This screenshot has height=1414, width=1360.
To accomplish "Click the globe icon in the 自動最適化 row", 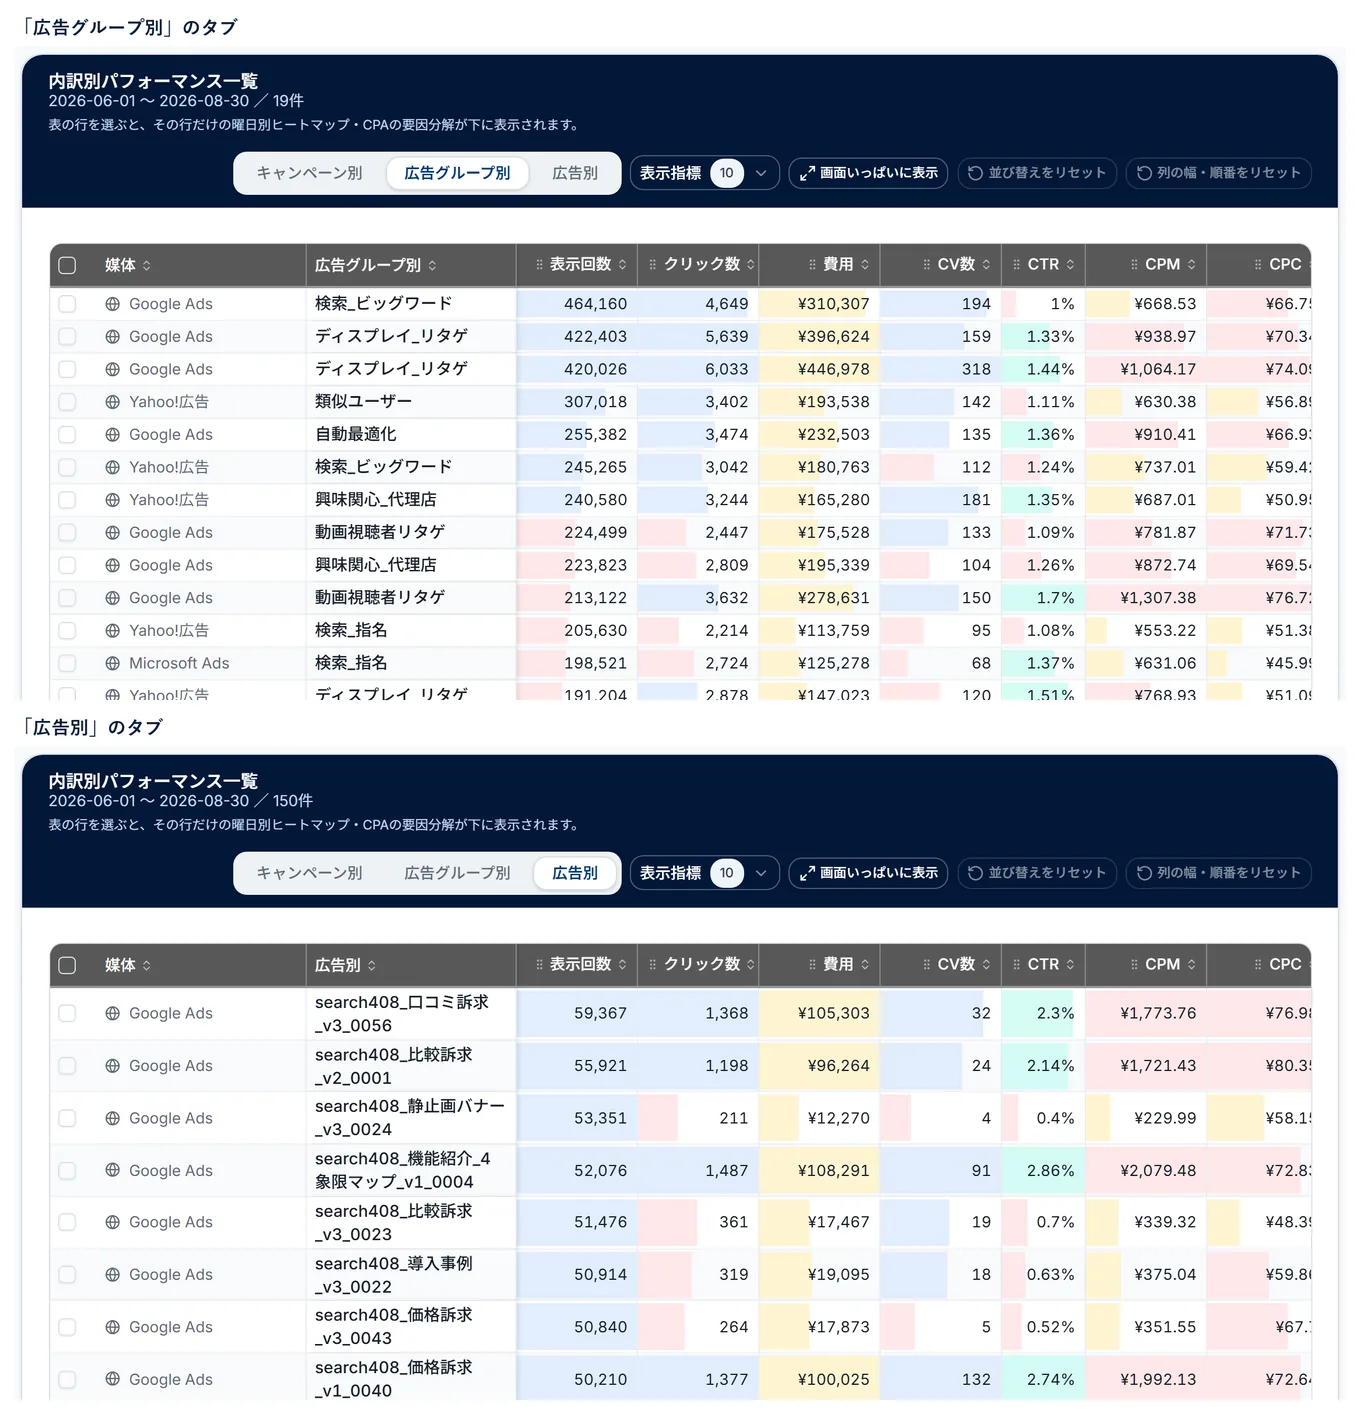I will (x=113, y=435).
